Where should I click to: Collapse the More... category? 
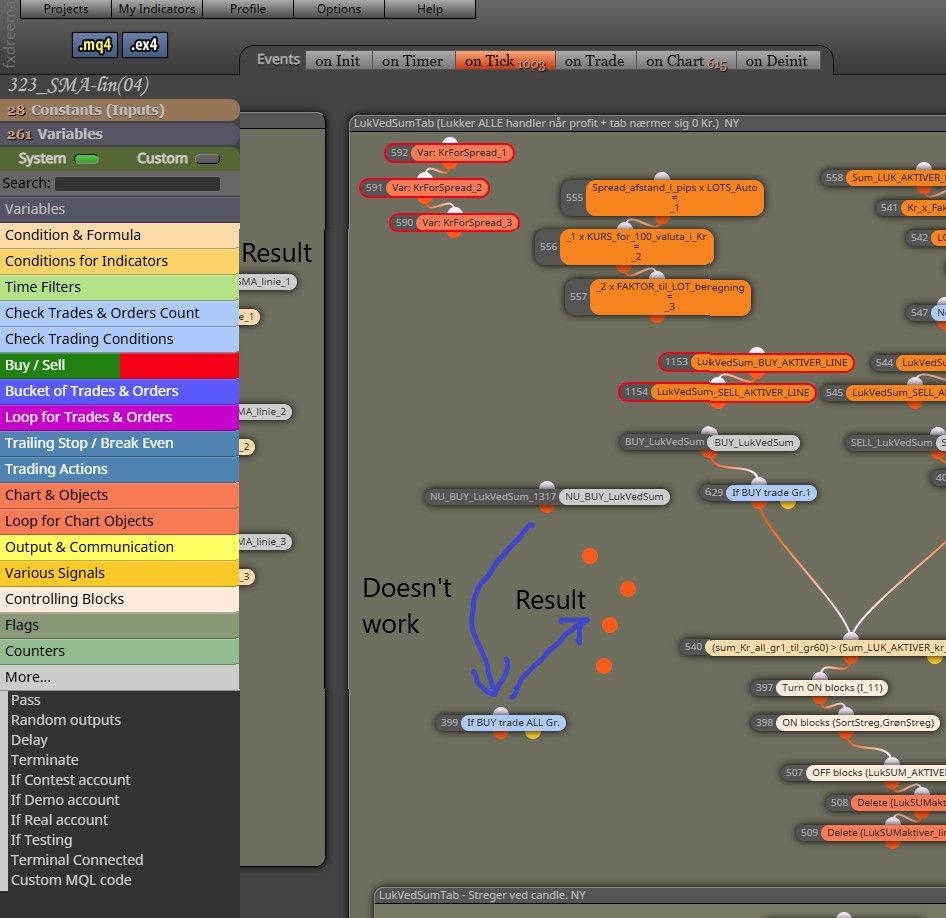(119, 677)
